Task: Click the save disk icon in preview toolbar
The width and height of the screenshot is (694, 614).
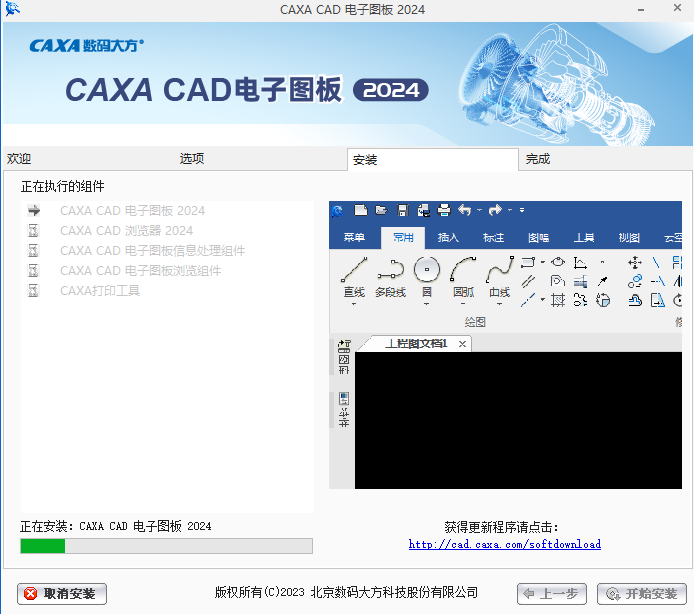Action: click(x=403, y=210)
